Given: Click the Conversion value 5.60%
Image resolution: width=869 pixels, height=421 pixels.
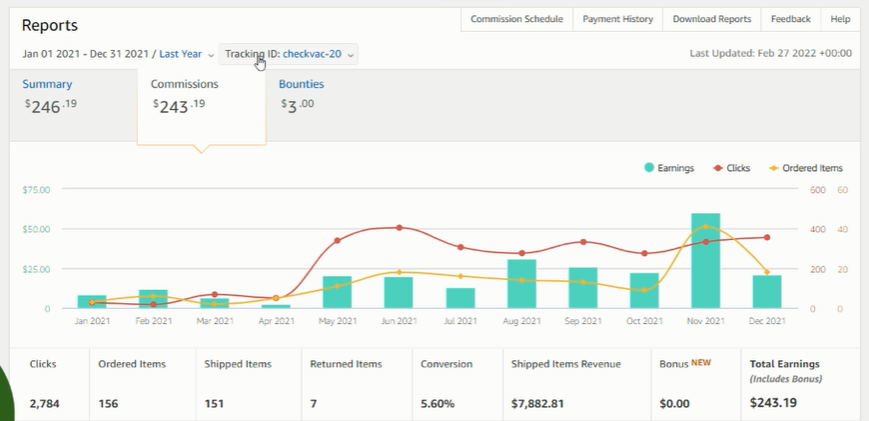Looking at the screenshot, I should point(437,403).
